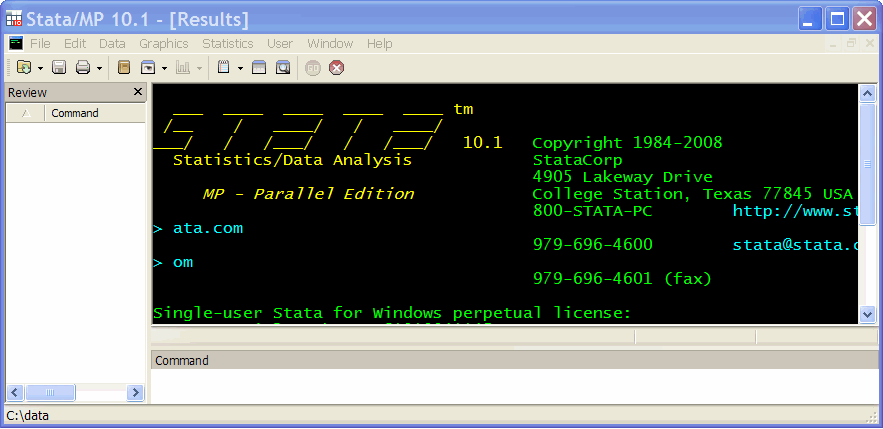Screen dimensions: 883x429
Task: Open the Data Editor icon
Action: pyautogui.click(x=259, y=68)
